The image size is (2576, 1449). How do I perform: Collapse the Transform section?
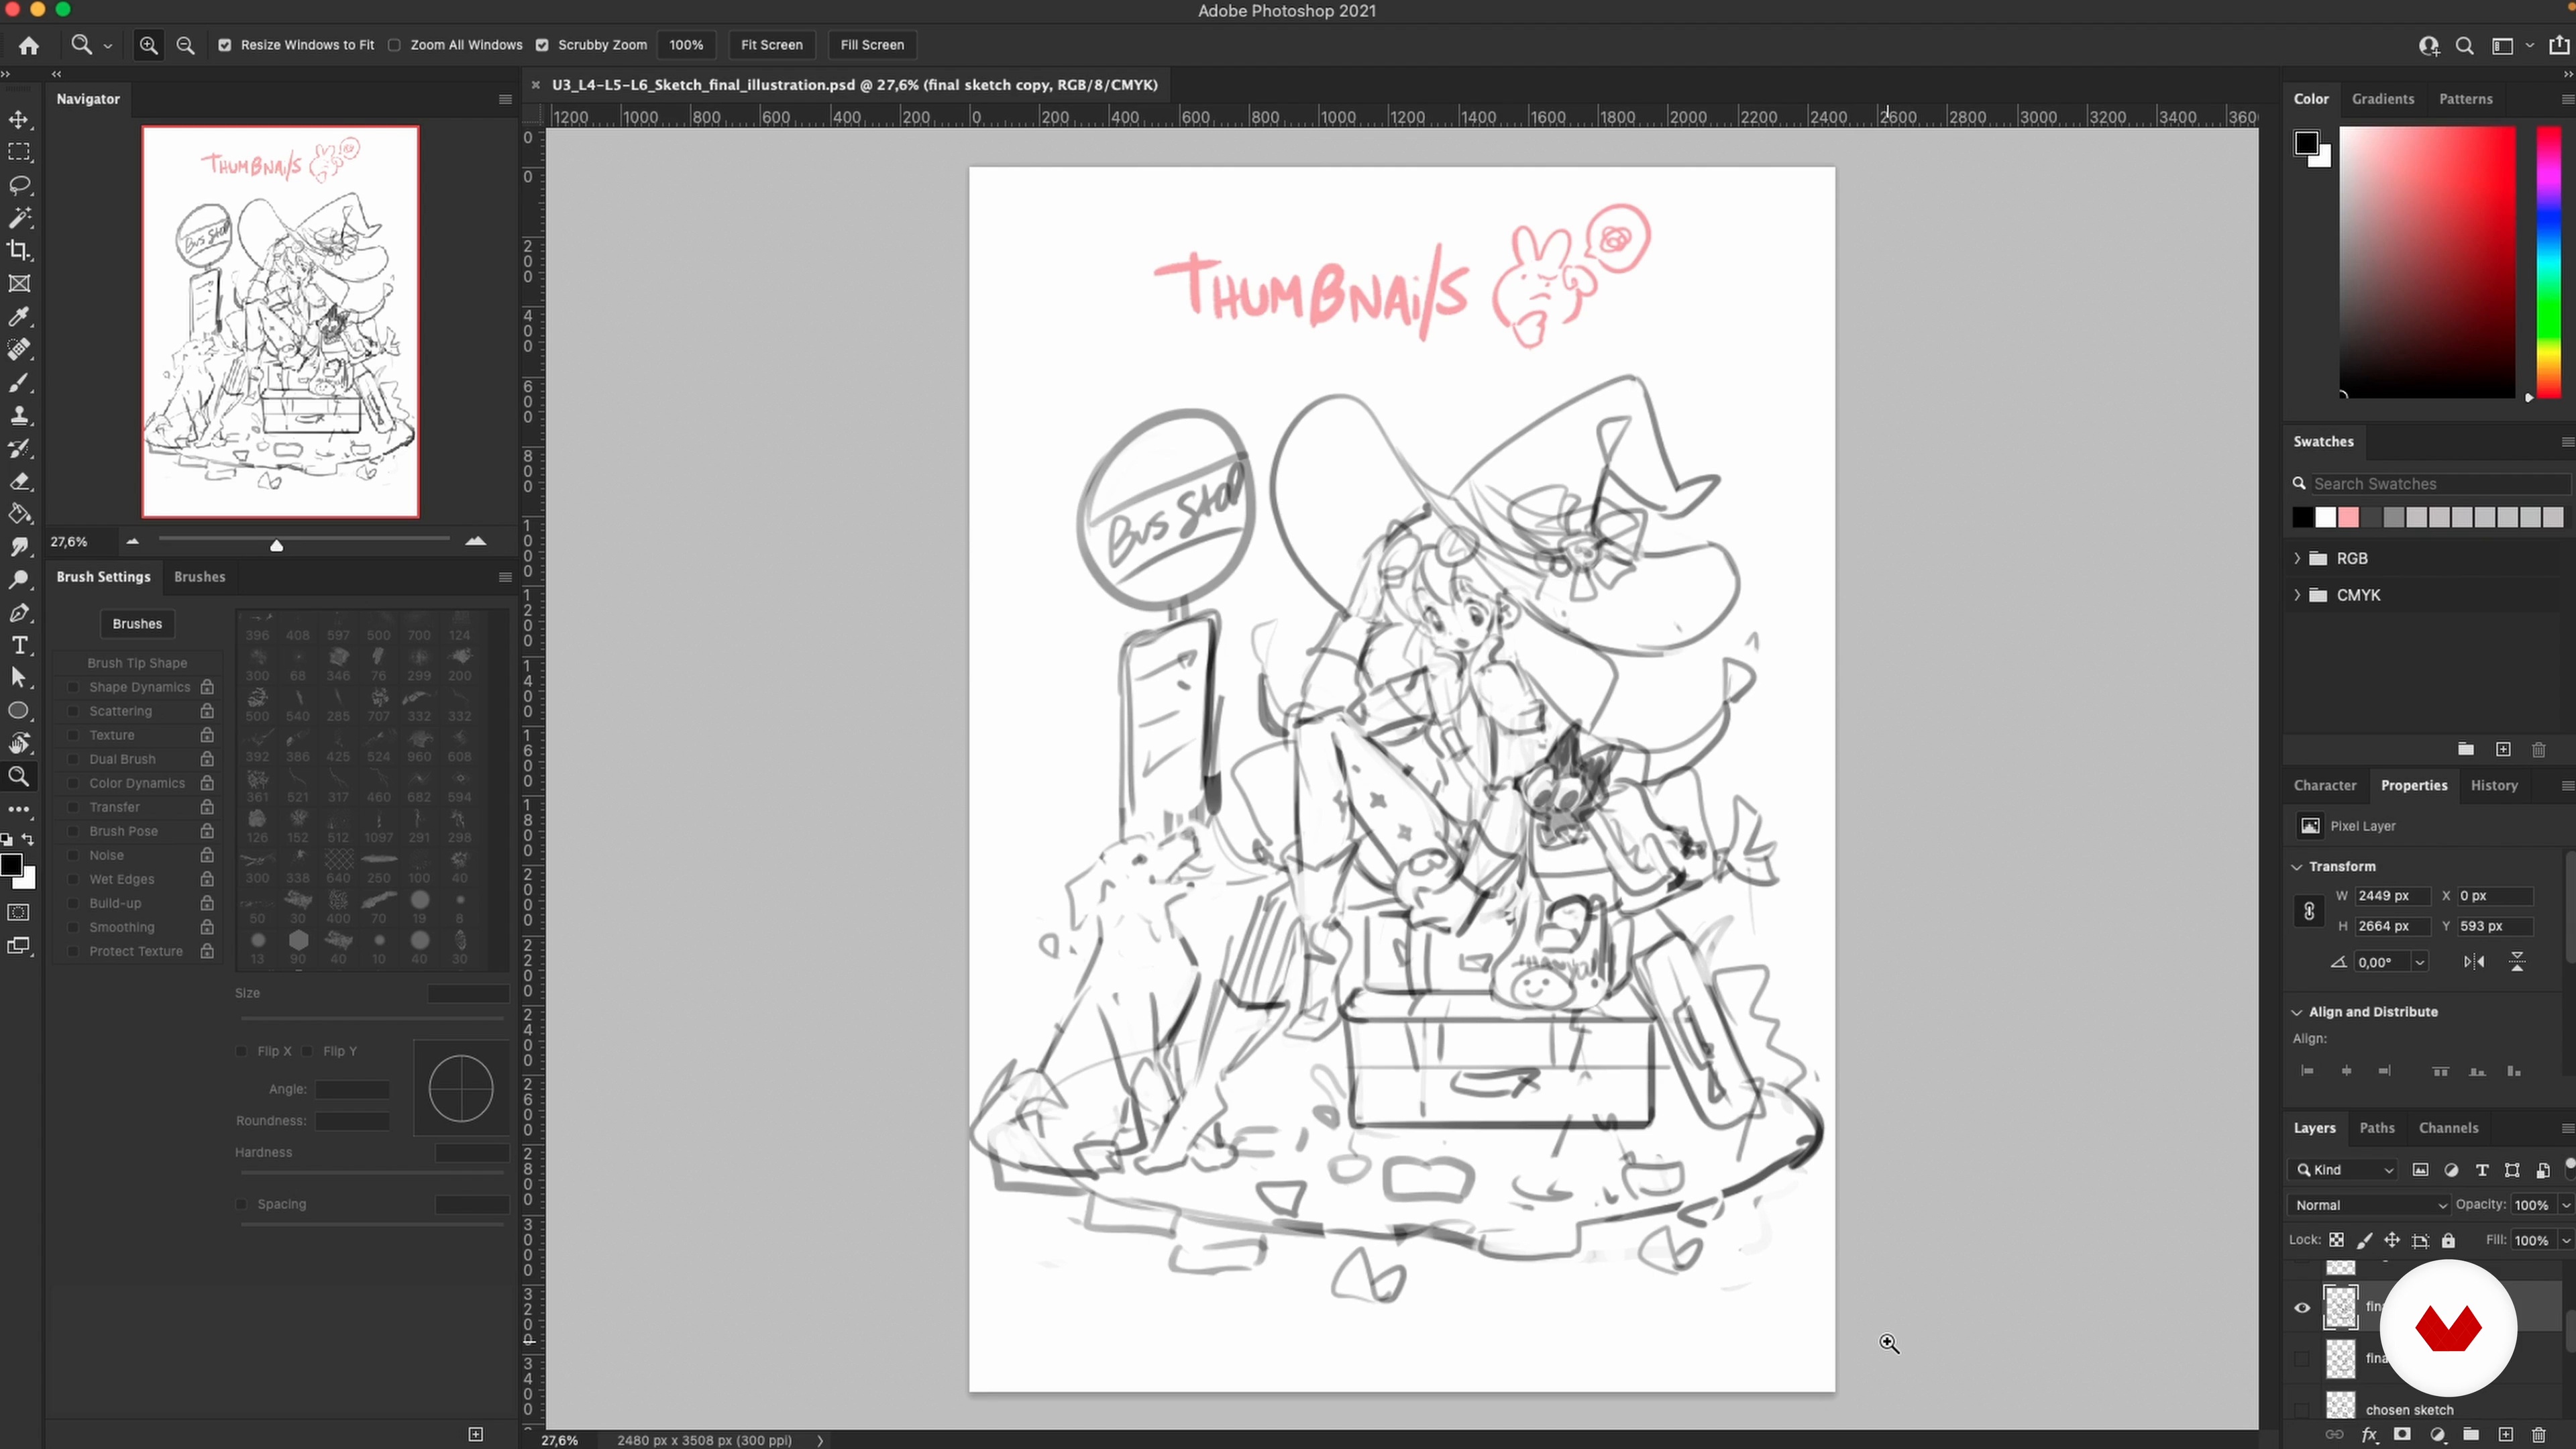(2297, 866)
